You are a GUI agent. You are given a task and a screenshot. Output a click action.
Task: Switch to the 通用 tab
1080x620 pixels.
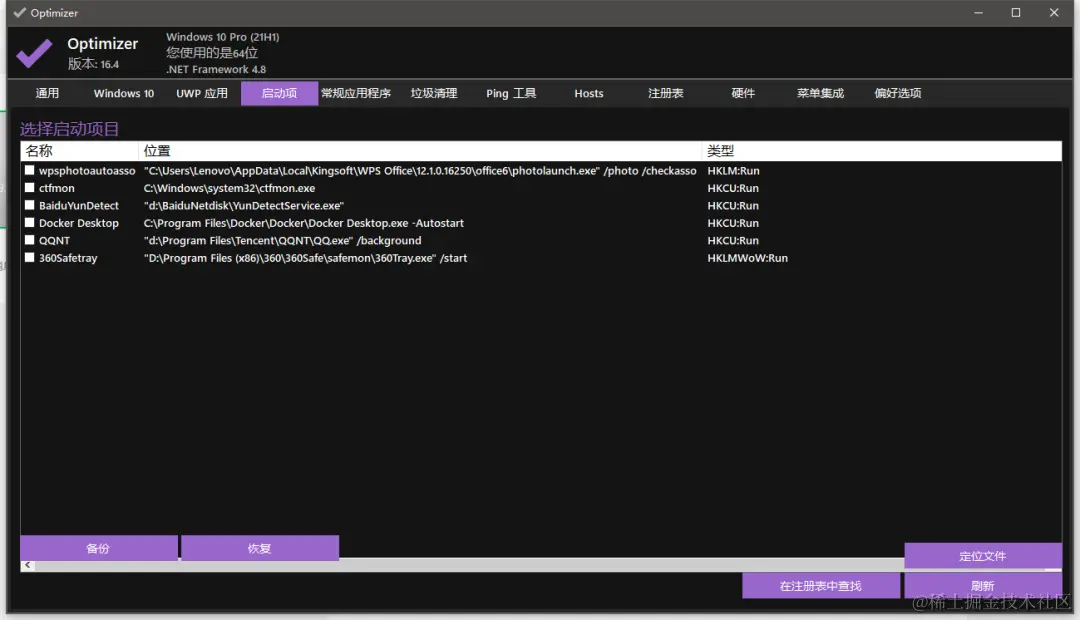(x=48, y=93)
